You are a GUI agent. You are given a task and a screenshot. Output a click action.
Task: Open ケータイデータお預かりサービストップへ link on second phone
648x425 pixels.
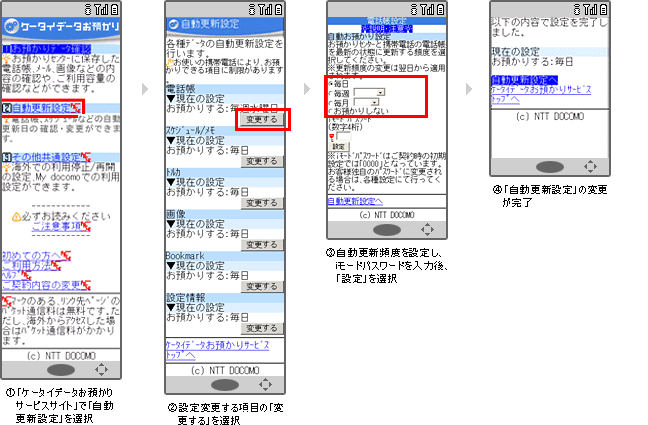[x=217, y=350]
